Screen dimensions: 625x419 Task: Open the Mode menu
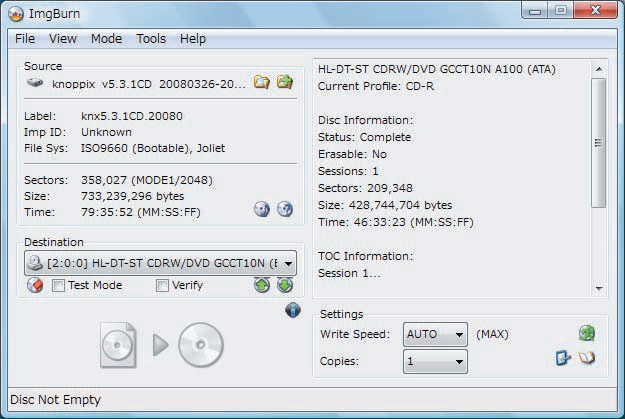point(106,39)
